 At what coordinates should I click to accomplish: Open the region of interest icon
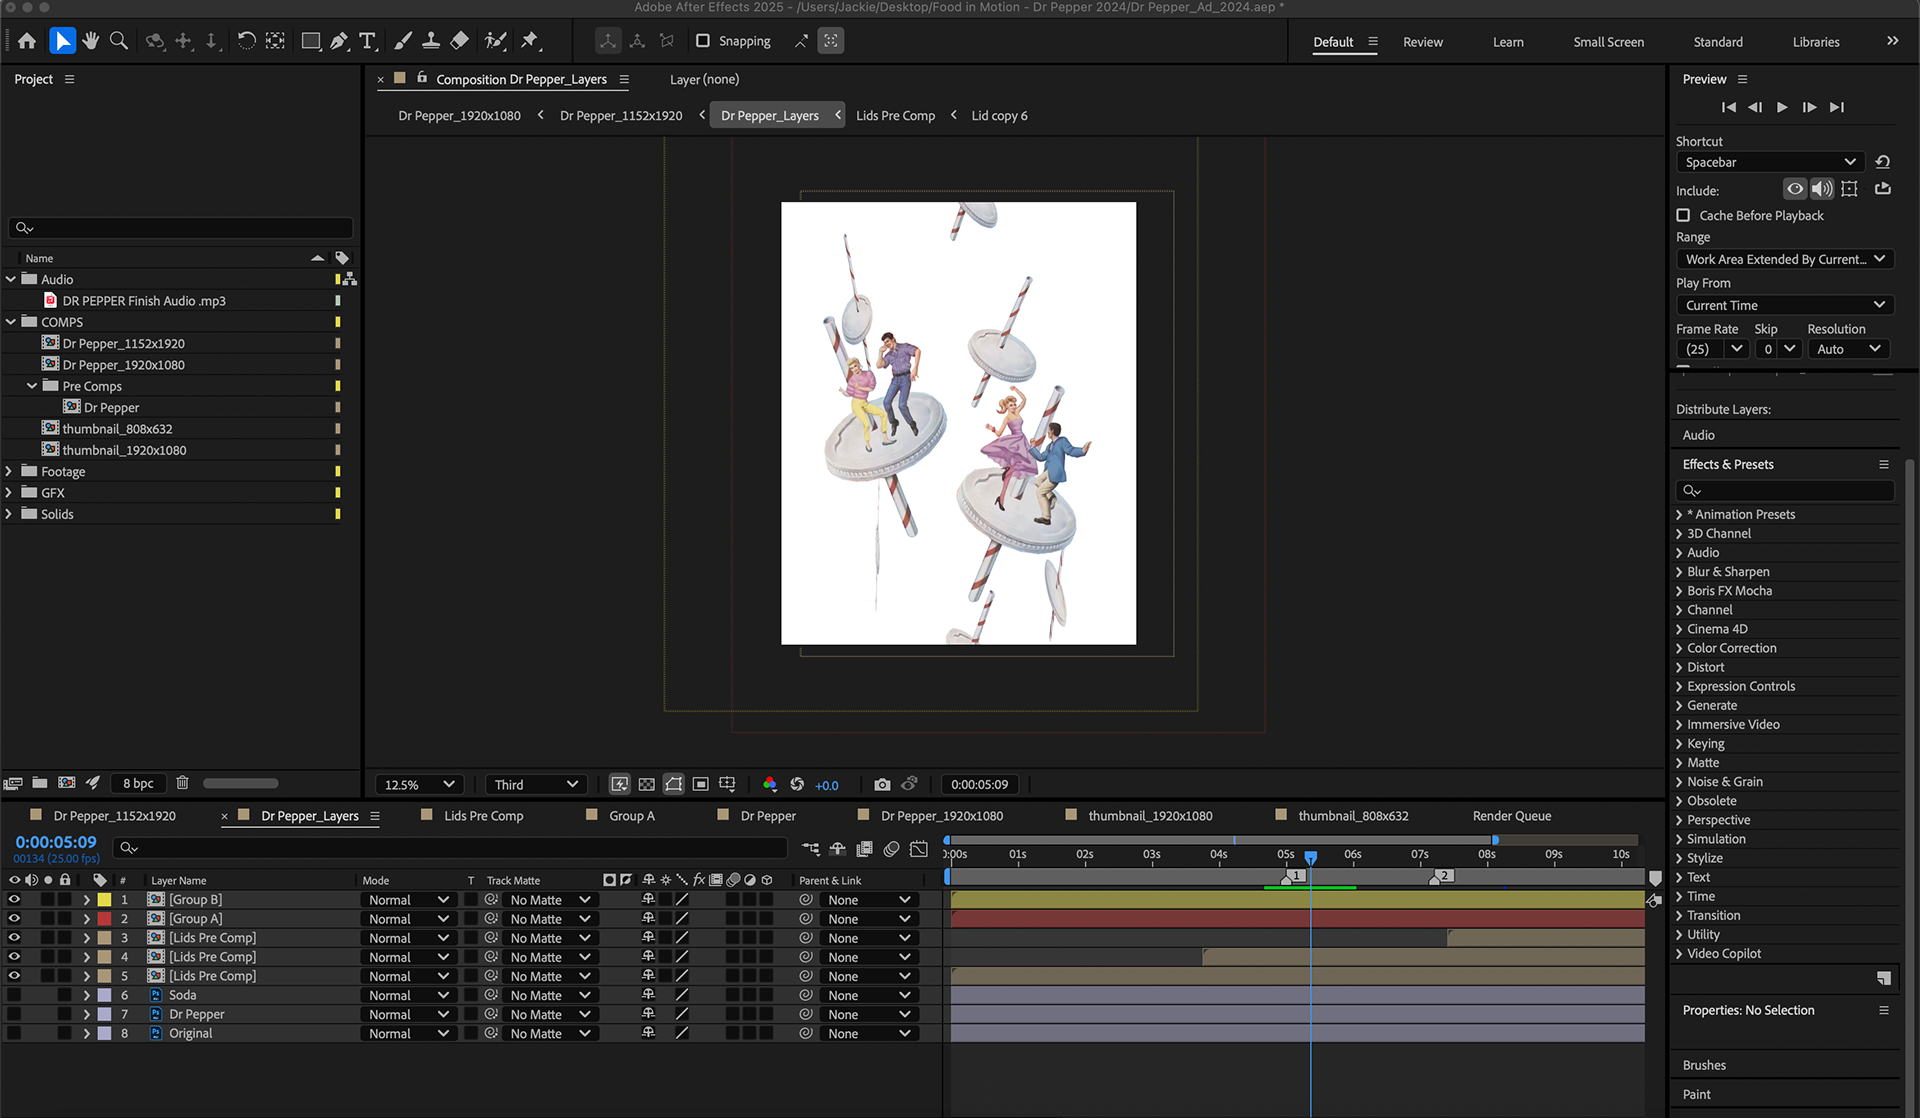tap(701, 785)
